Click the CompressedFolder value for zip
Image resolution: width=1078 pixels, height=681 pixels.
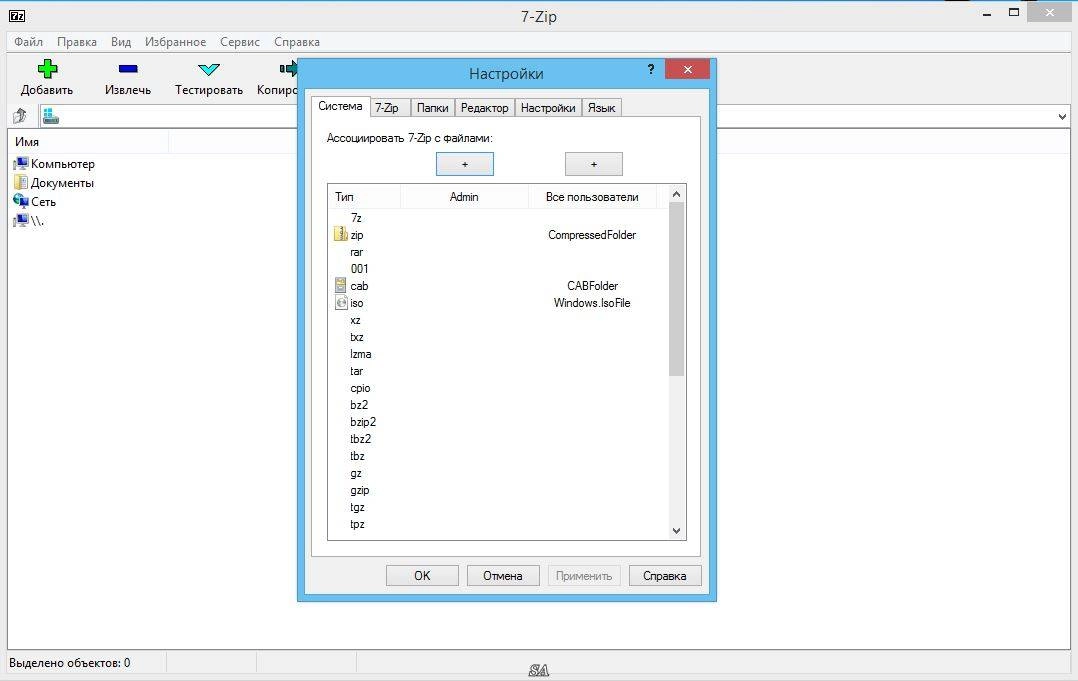coord(592,234)
